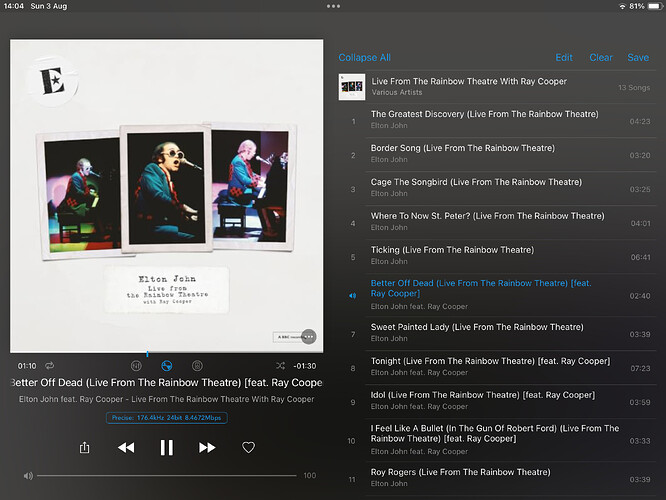Tap the 07:23 duration of Tonight
This screenshot has width=666, height=500.
click(640, 368)
